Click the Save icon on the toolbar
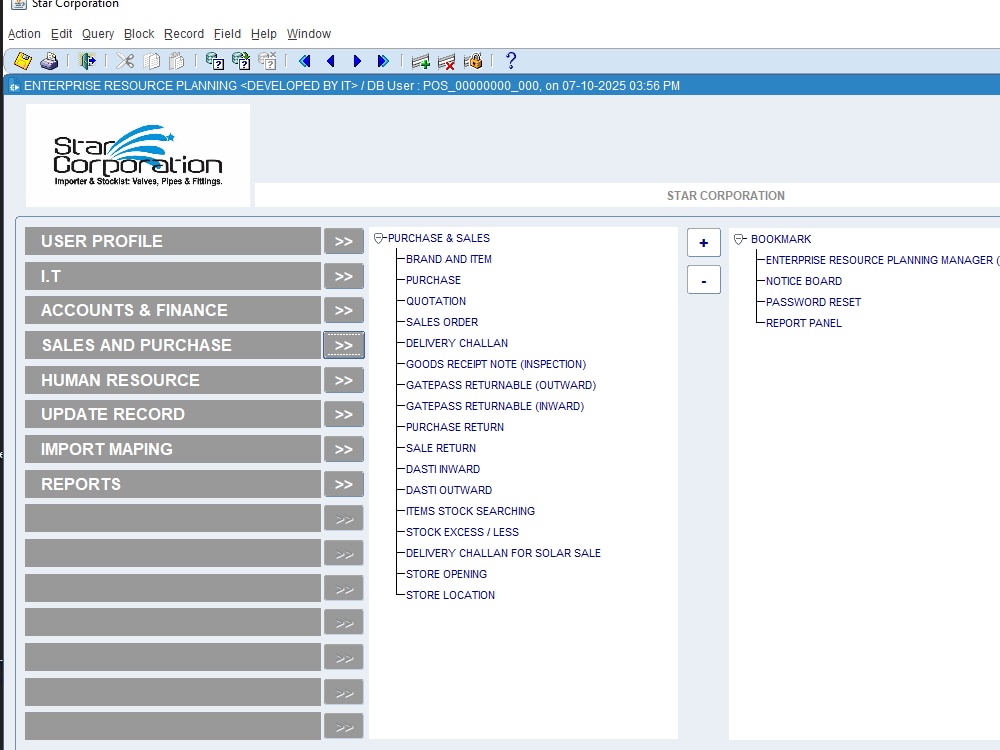This screenshot has width=1000, height=750. pyautogui.click(x=22, y=61)
